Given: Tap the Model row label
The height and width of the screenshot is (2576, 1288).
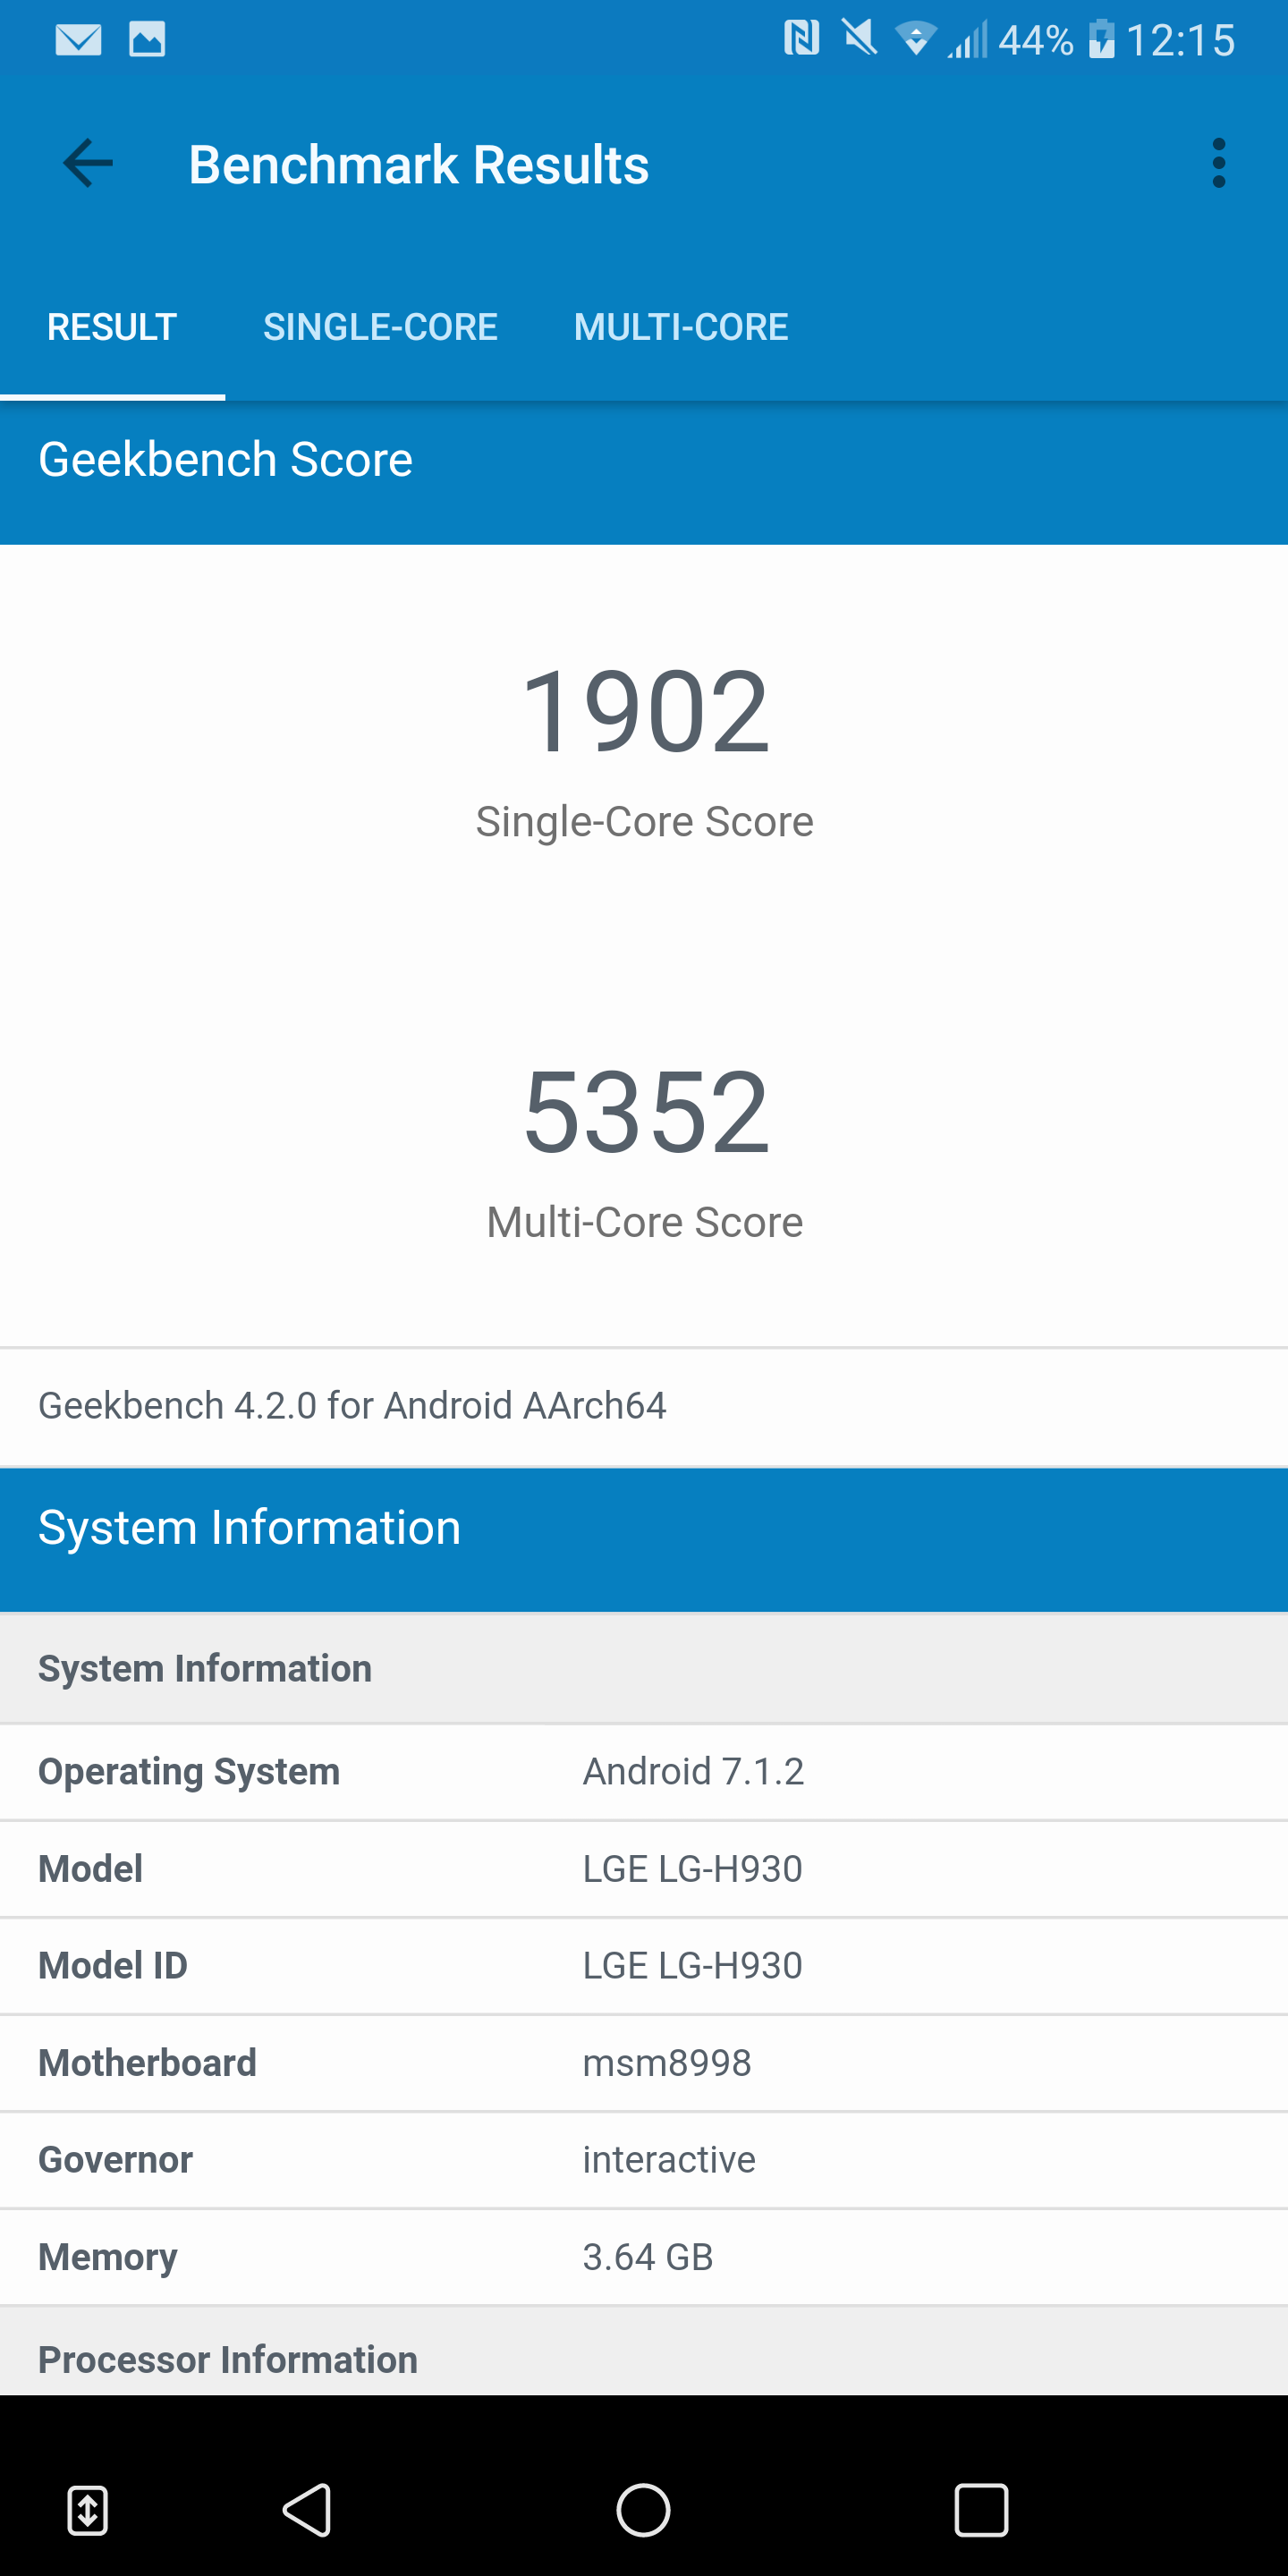Looking at the screenshot, I should tap(90, 1868).
